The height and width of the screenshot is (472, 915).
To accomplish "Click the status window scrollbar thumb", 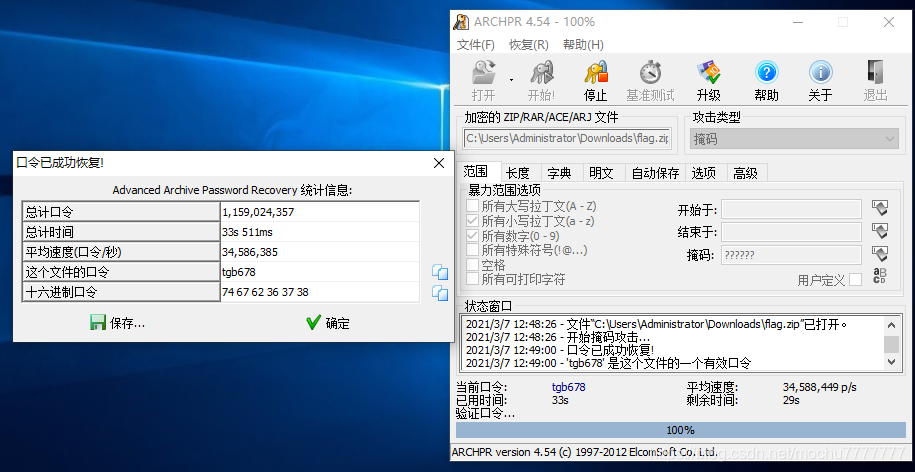I will coord(891,344).
